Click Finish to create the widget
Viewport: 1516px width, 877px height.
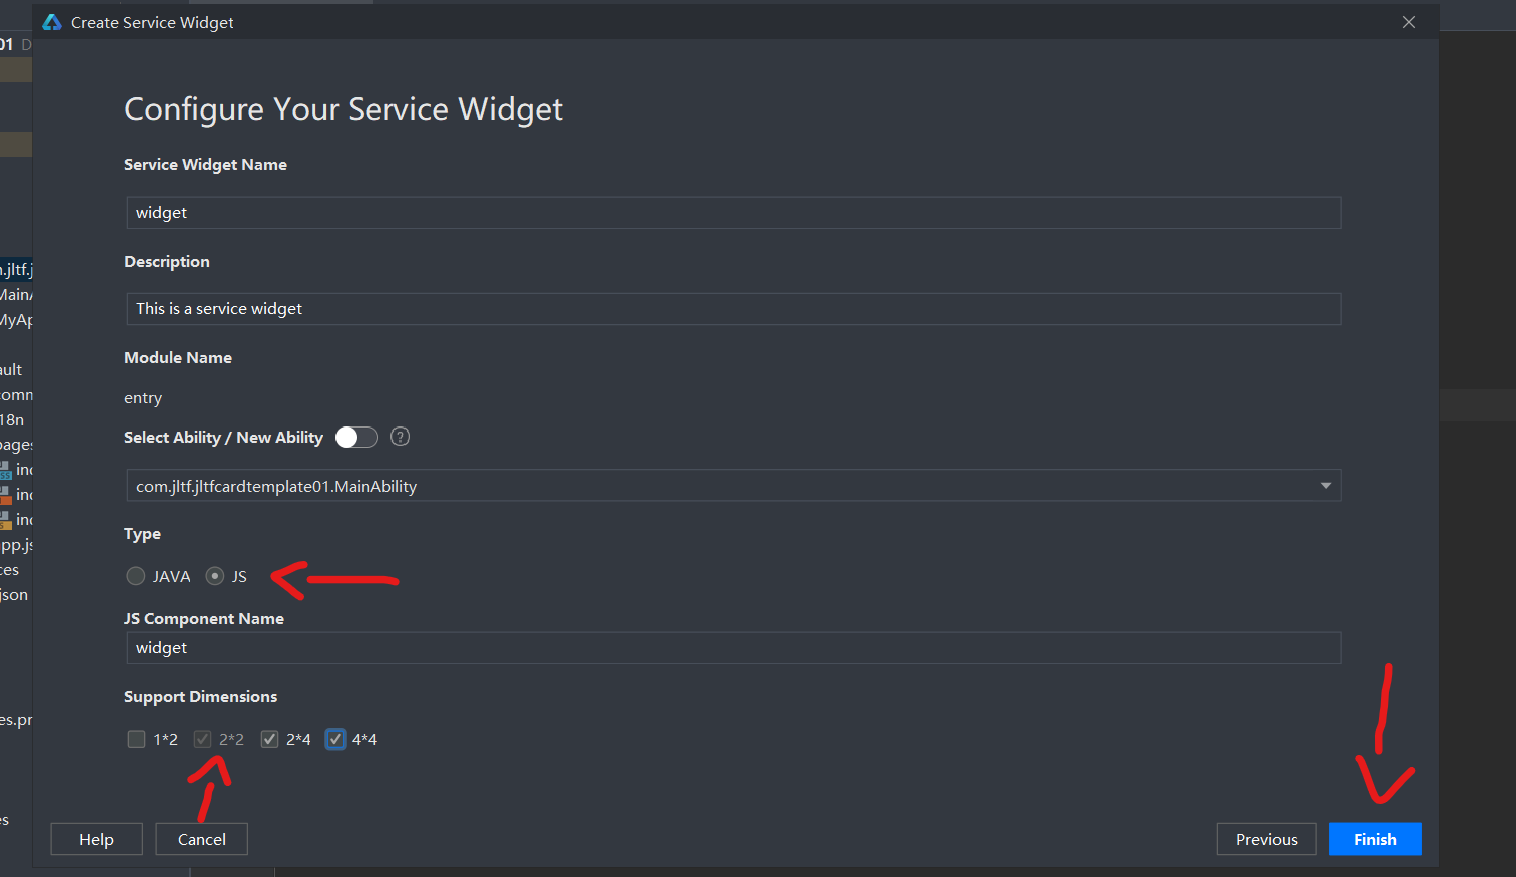(x=1374, y=839)
